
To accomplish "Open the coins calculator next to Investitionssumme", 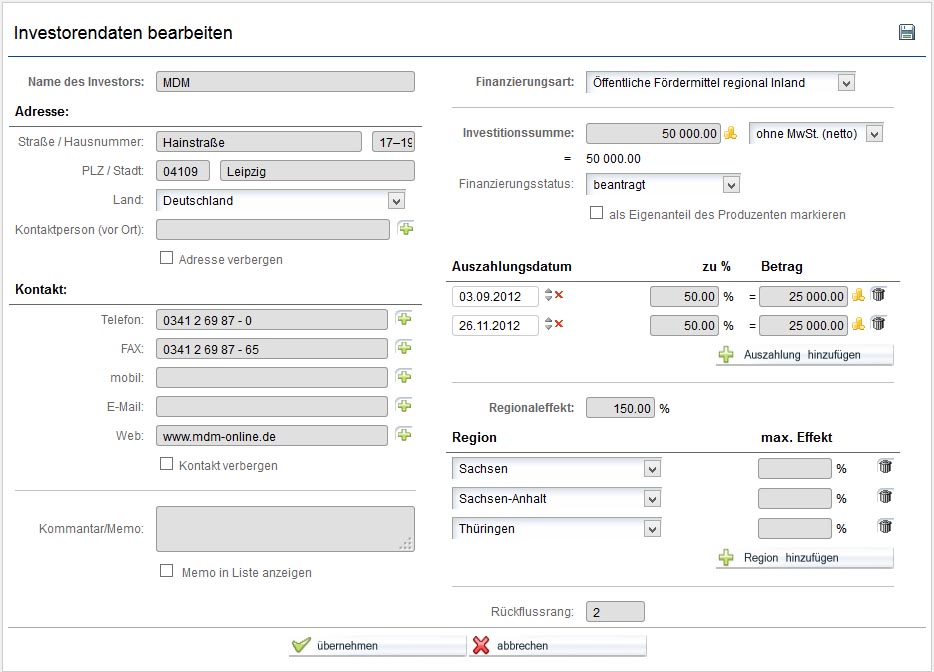I will 730,133.
